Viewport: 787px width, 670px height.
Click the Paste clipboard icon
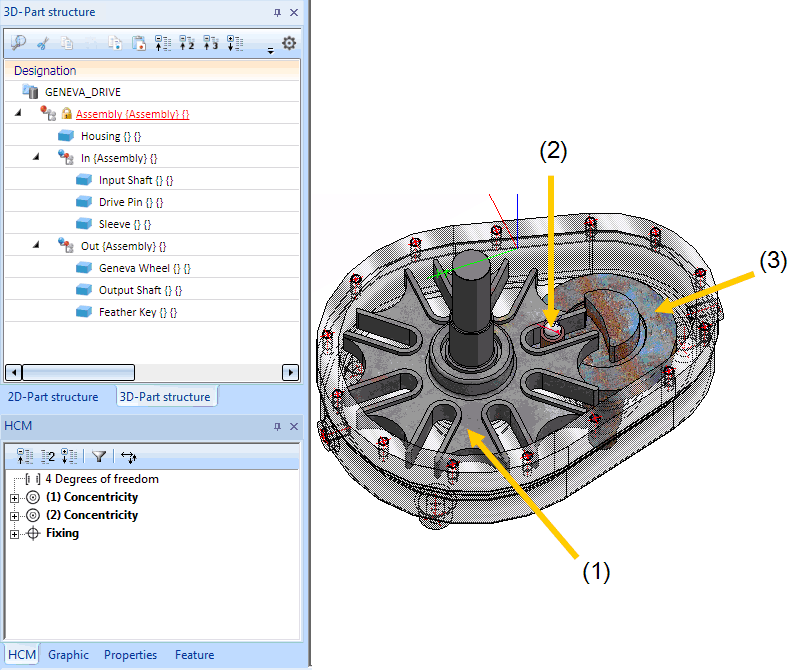(x=139, y=43)
